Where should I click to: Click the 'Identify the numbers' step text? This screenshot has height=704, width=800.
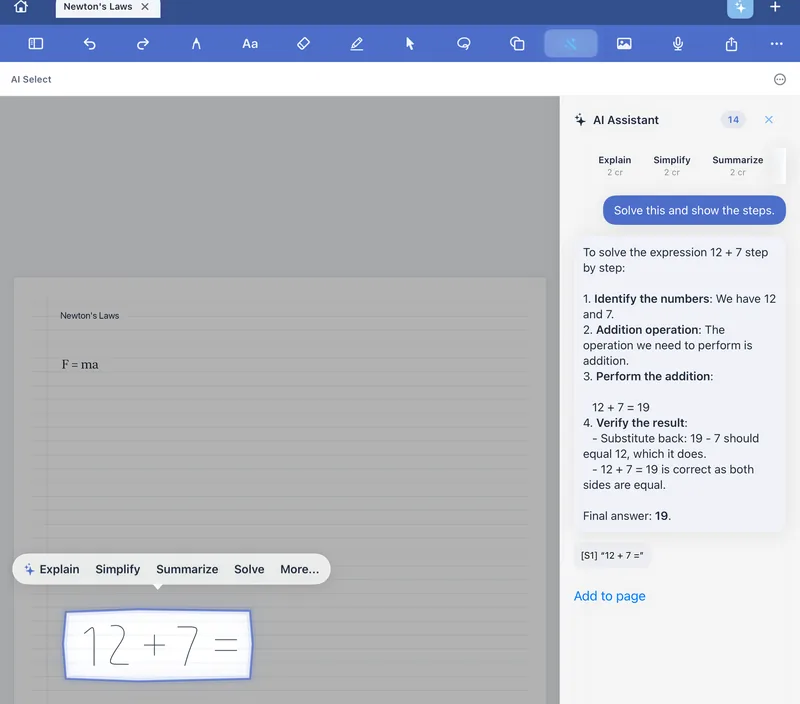coord(653,298)
